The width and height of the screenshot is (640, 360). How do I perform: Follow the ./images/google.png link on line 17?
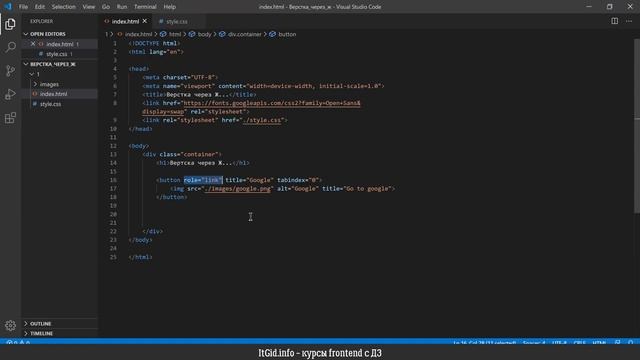click(x=237, y=189)
